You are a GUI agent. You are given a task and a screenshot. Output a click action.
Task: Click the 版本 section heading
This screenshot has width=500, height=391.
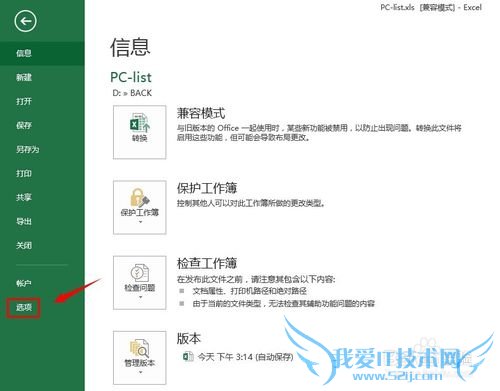click(x=189, y=338)
